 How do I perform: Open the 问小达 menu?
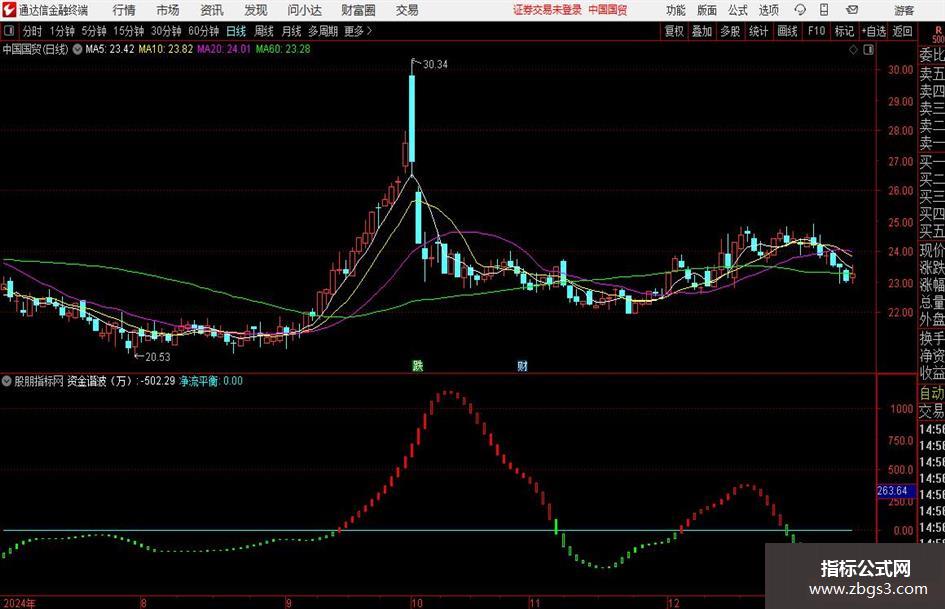point(304,10)
